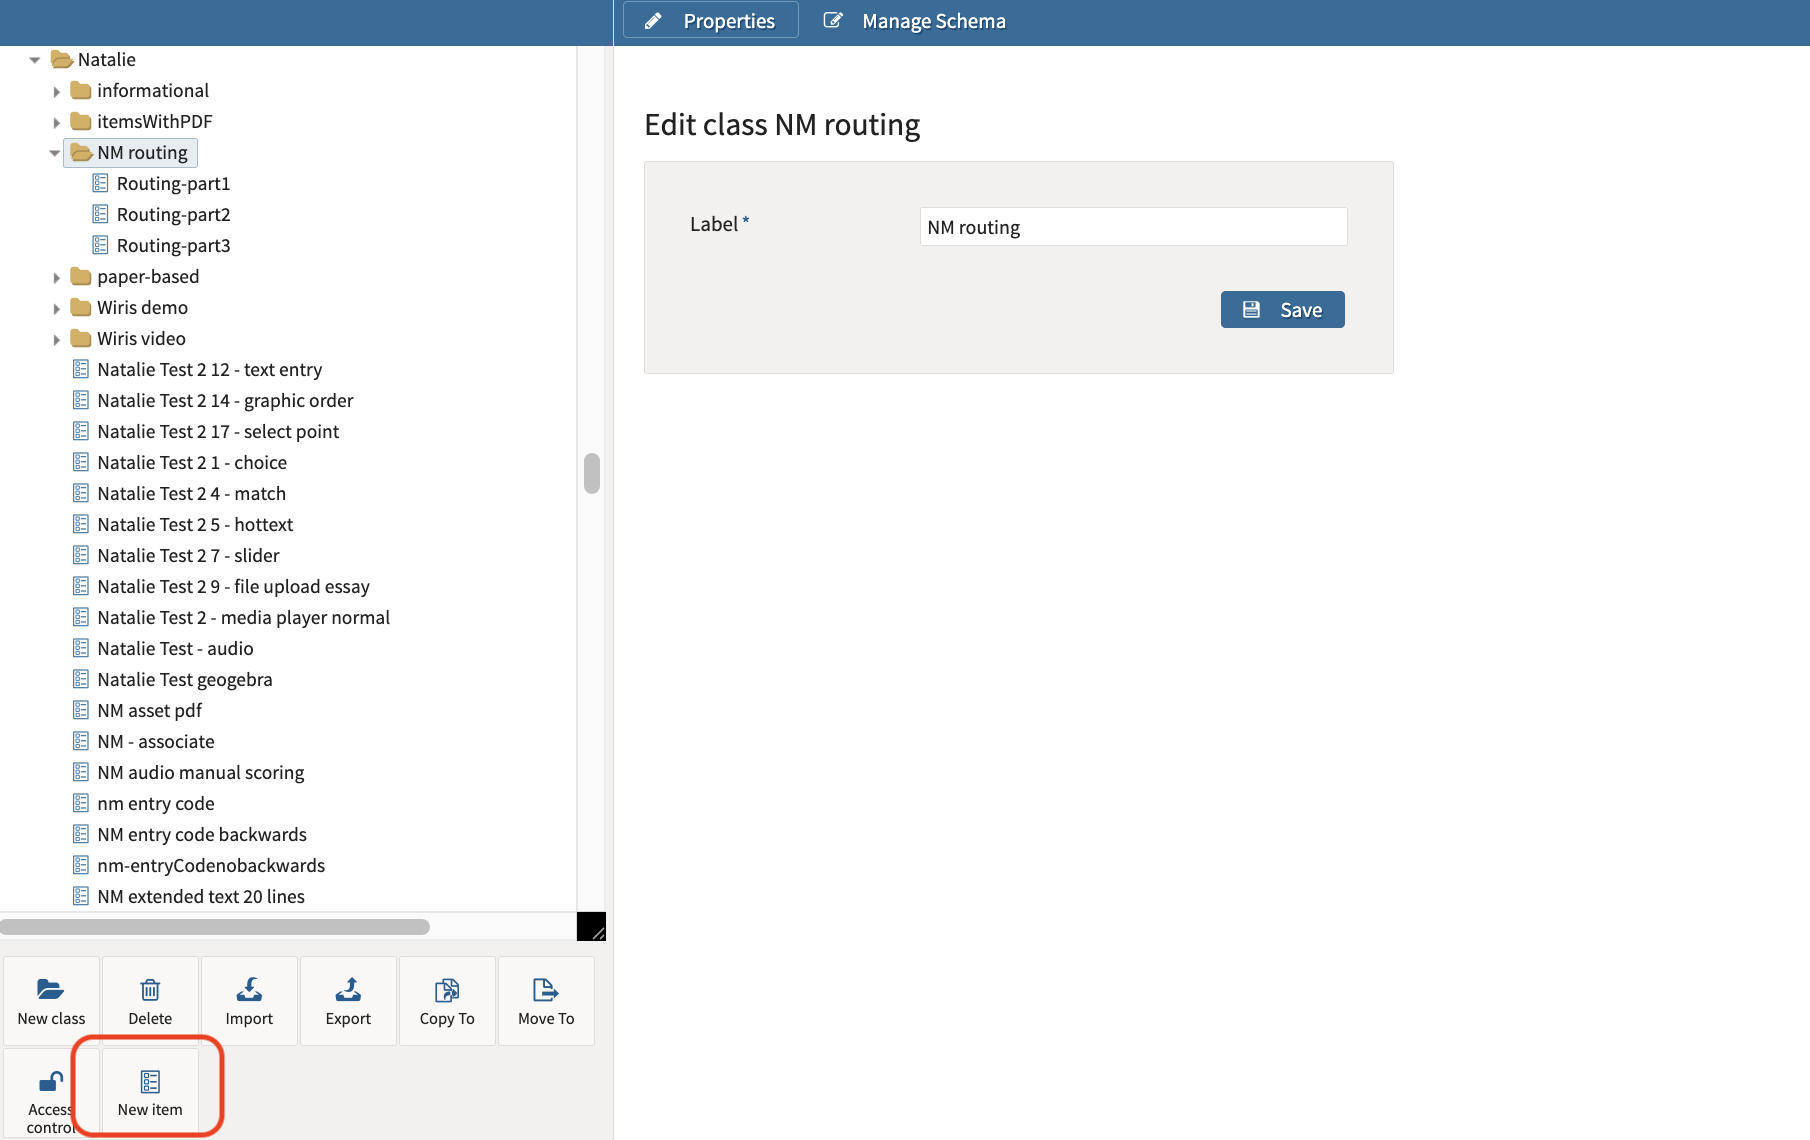The width and height of the screenshot is (1810, 1140).
Task: Click the informational folder icon
Action: 81,90
